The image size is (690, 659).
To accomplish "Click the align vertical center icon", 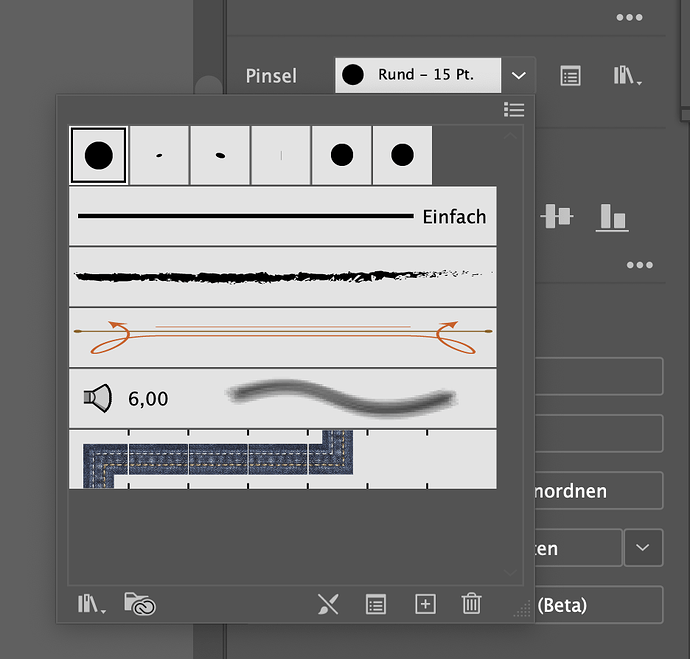I will 556,215.
